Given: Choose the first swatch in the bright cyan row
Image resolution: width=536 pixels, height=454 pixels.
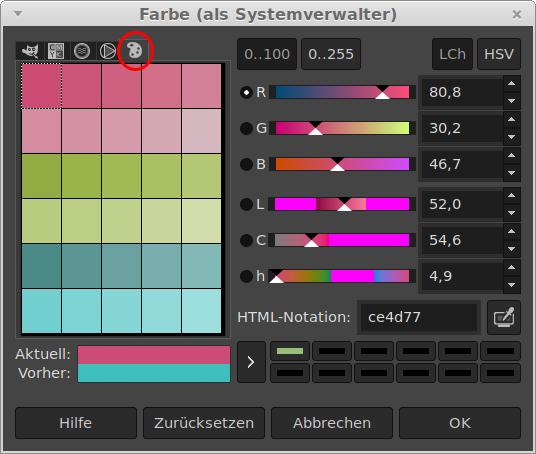Looking at the screenshot, I should coord(41,311).
